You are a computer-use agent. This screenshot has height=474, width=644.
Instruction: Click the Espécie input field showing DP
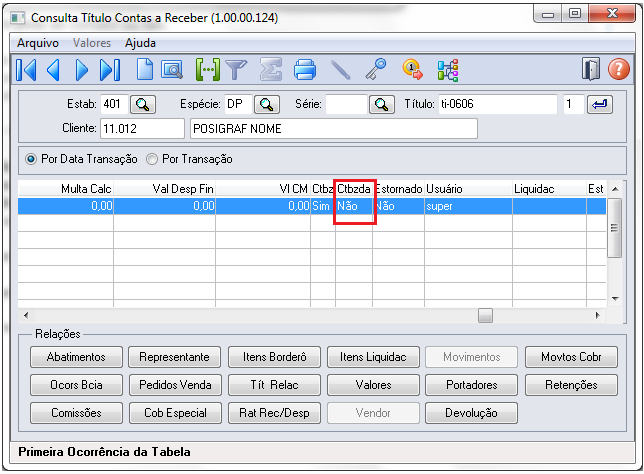pyautogui.click(x=238, y=104)
